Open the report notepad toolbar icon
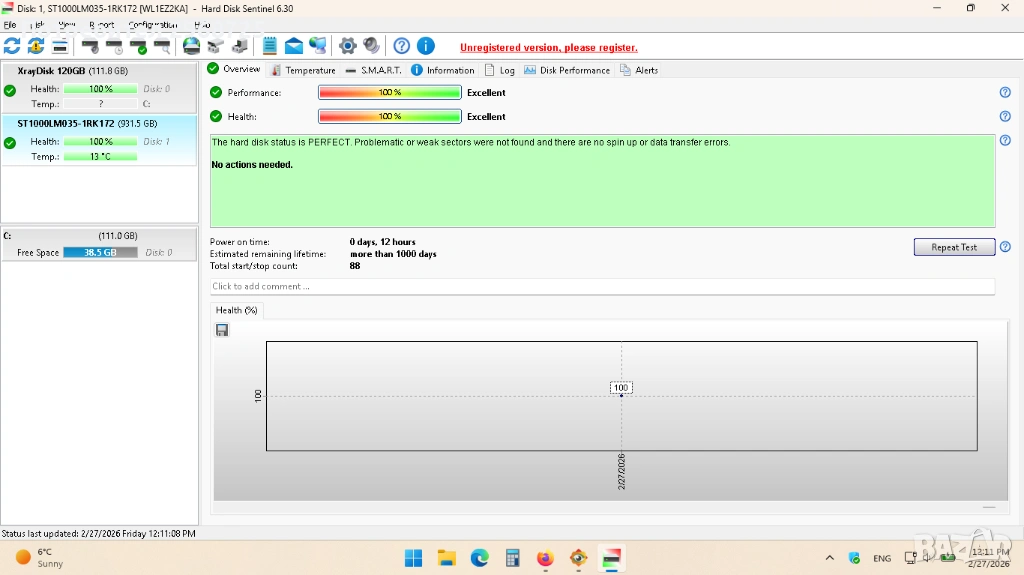The width and height of the screenshot is (1024, 575). tap(270, 46)
